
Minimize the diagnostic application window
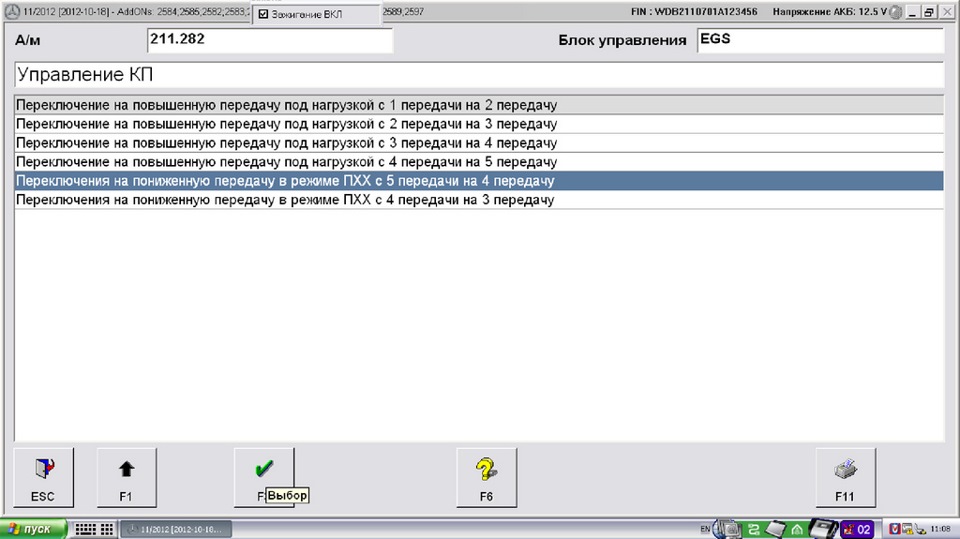coord(913,12)
